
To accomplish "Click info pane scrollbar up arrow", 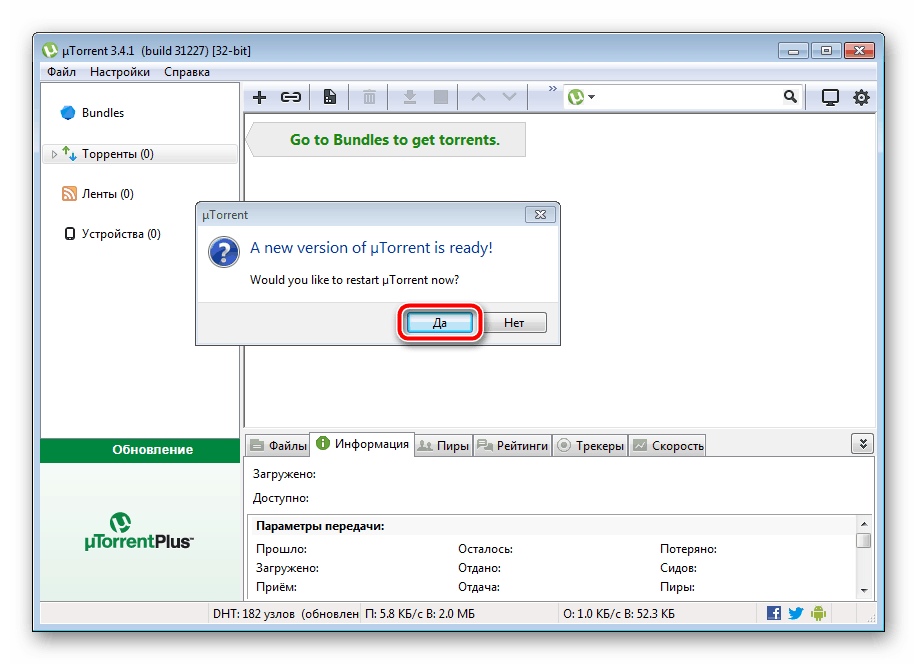I will 864,524.
